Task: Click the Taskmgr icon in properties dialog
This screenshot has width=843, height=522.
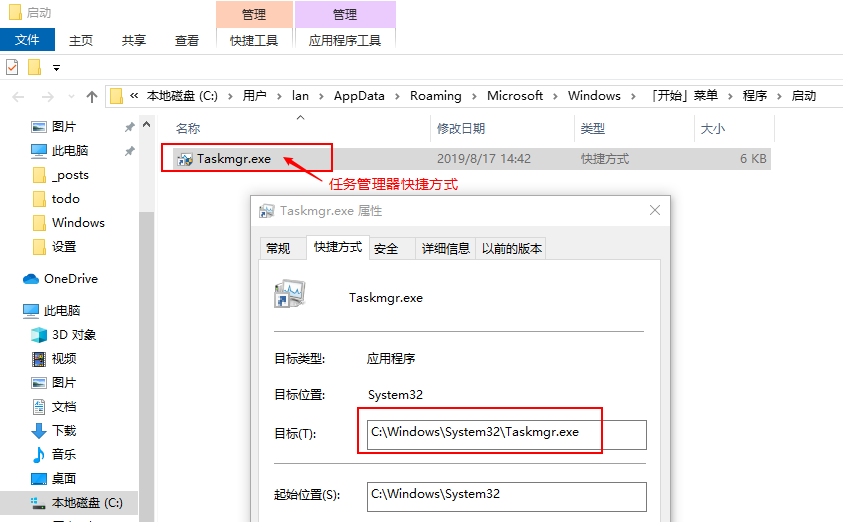Action: pyautogui.click(x=290, y=294)
